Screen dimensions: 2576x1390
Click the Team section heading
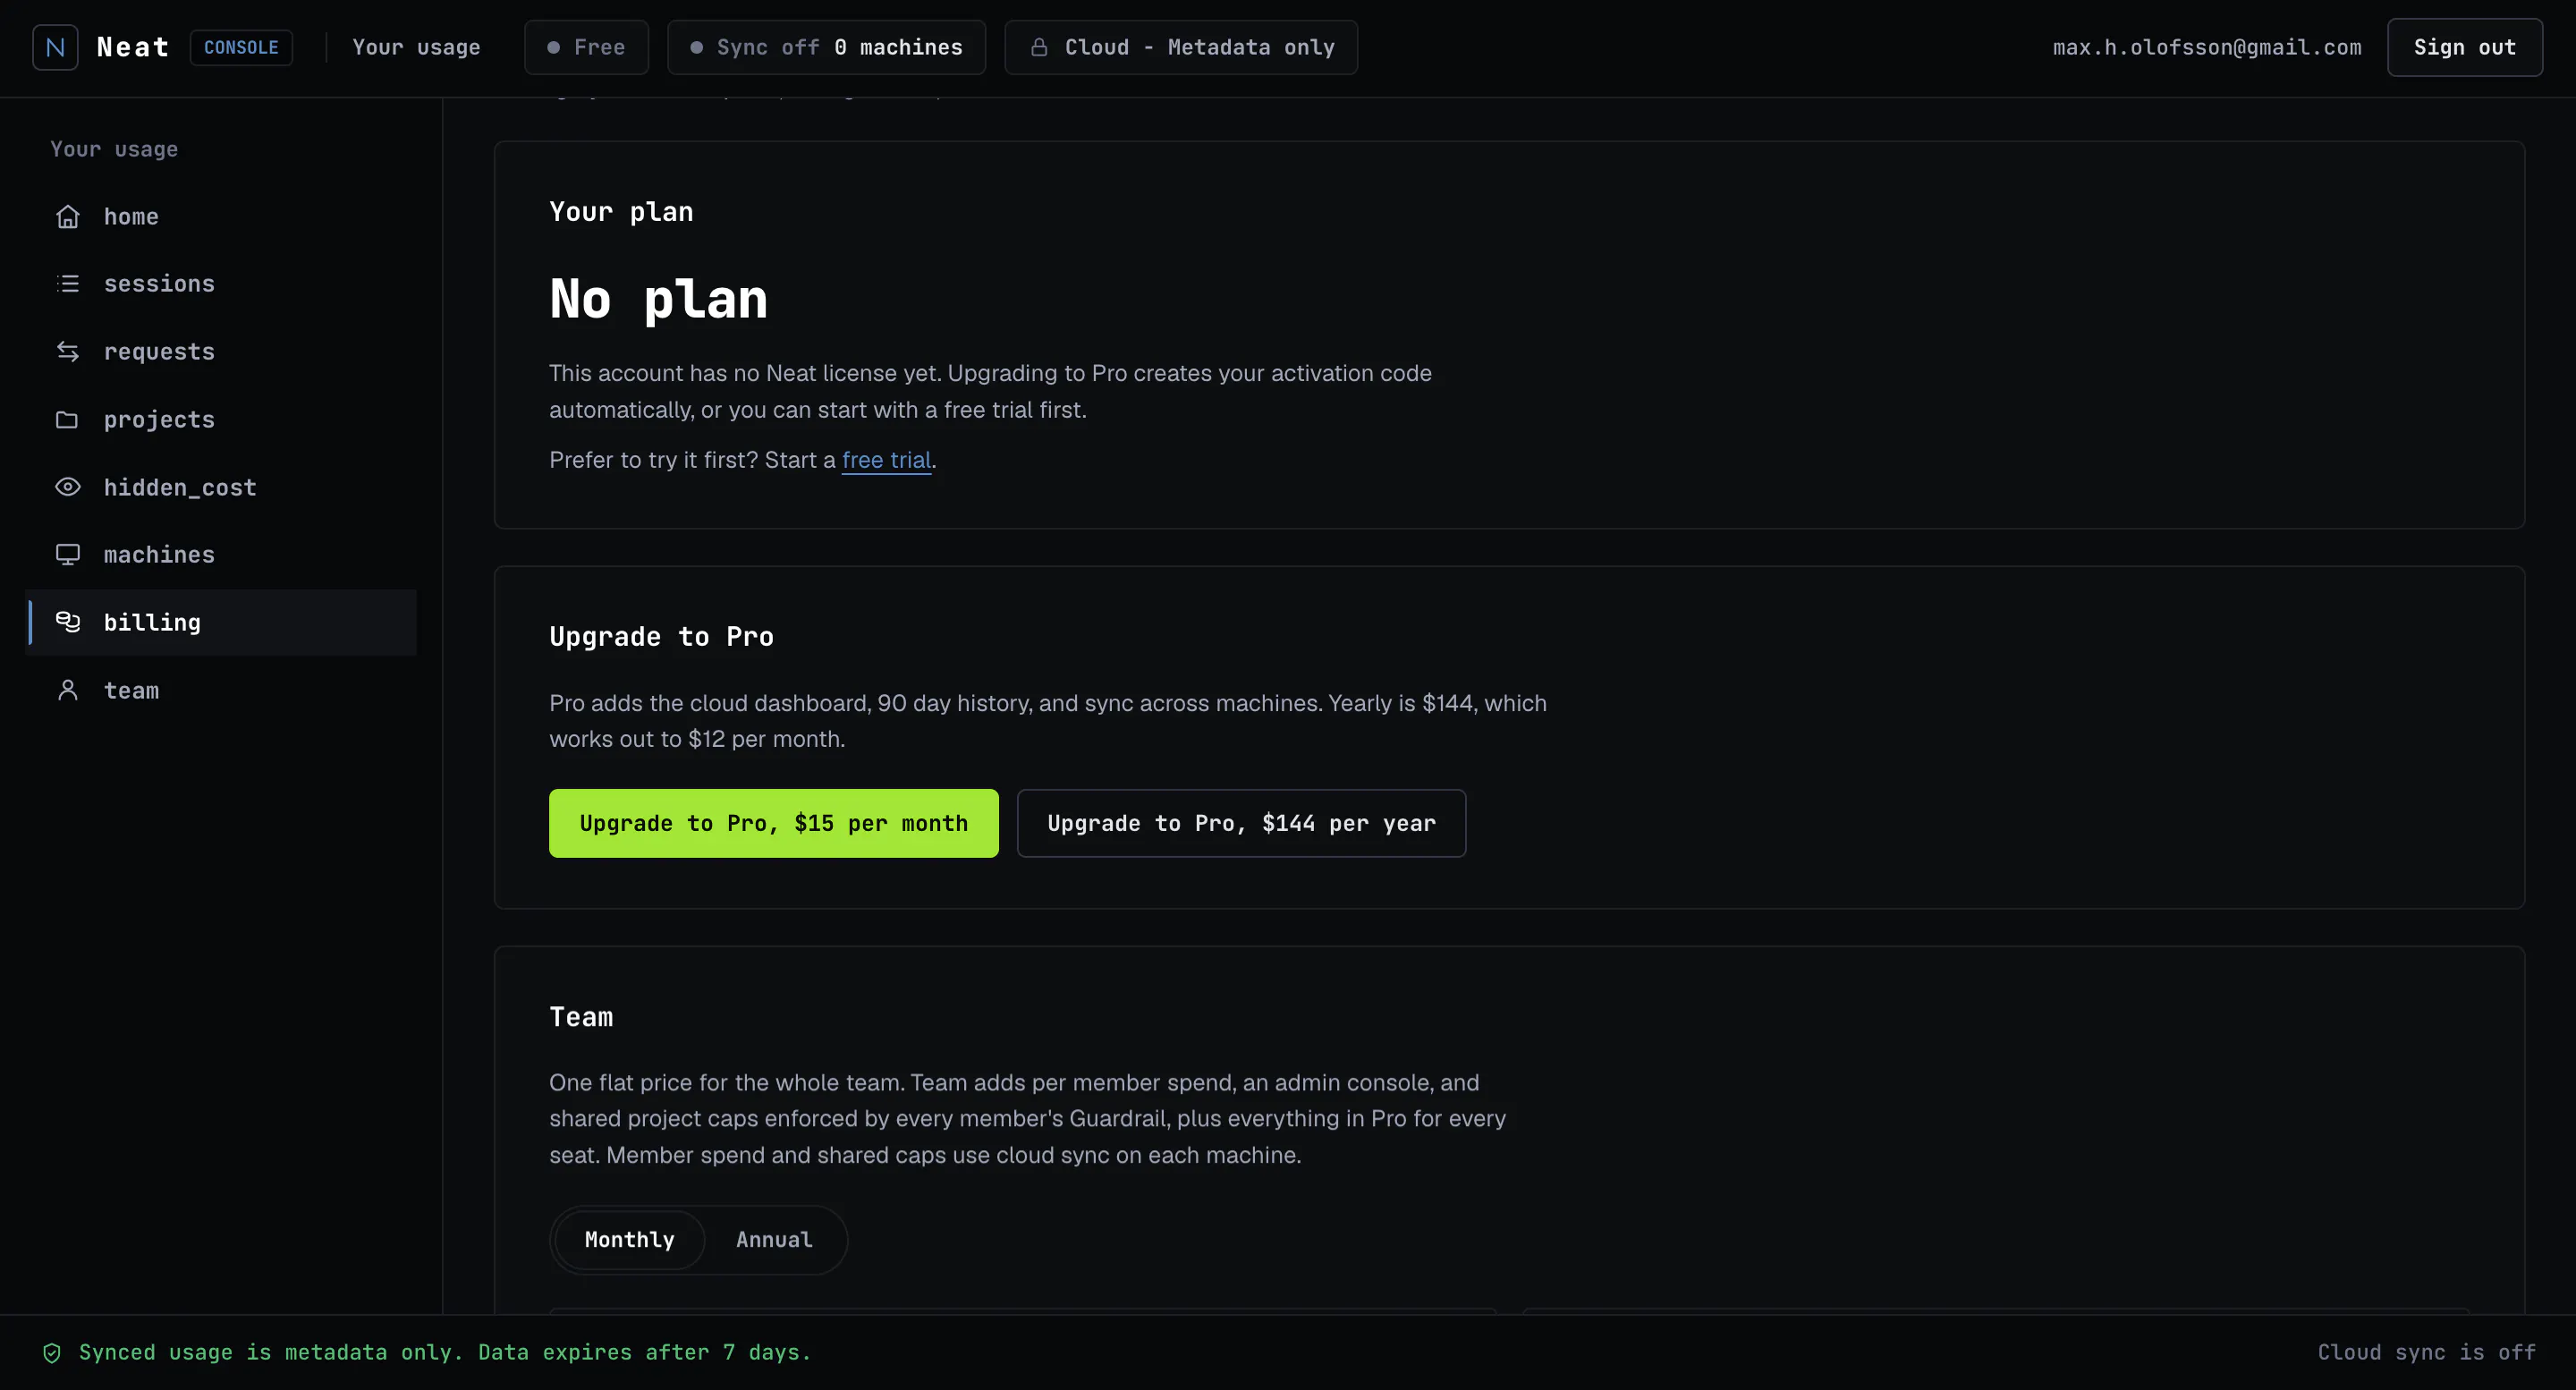tap(581, 1017)
